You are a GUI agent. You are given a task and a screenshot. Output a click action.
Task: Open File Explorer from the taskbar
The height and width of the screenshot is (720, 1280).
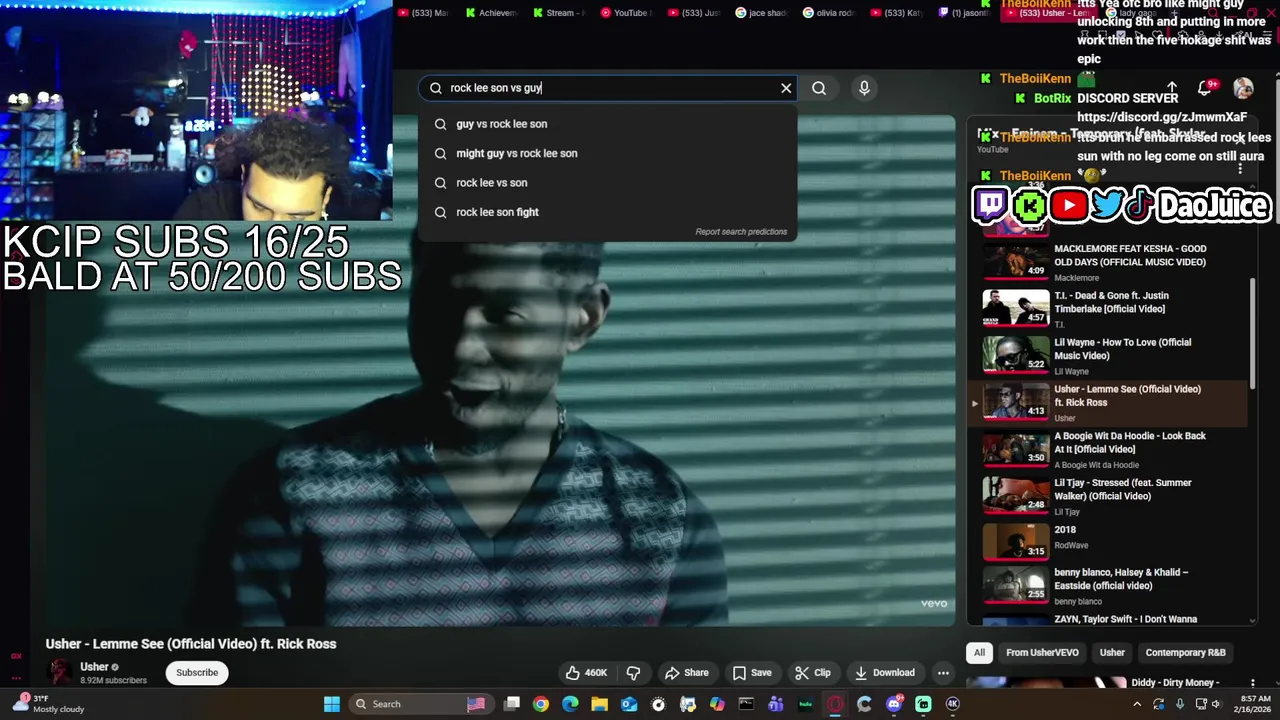coord(599,704)
